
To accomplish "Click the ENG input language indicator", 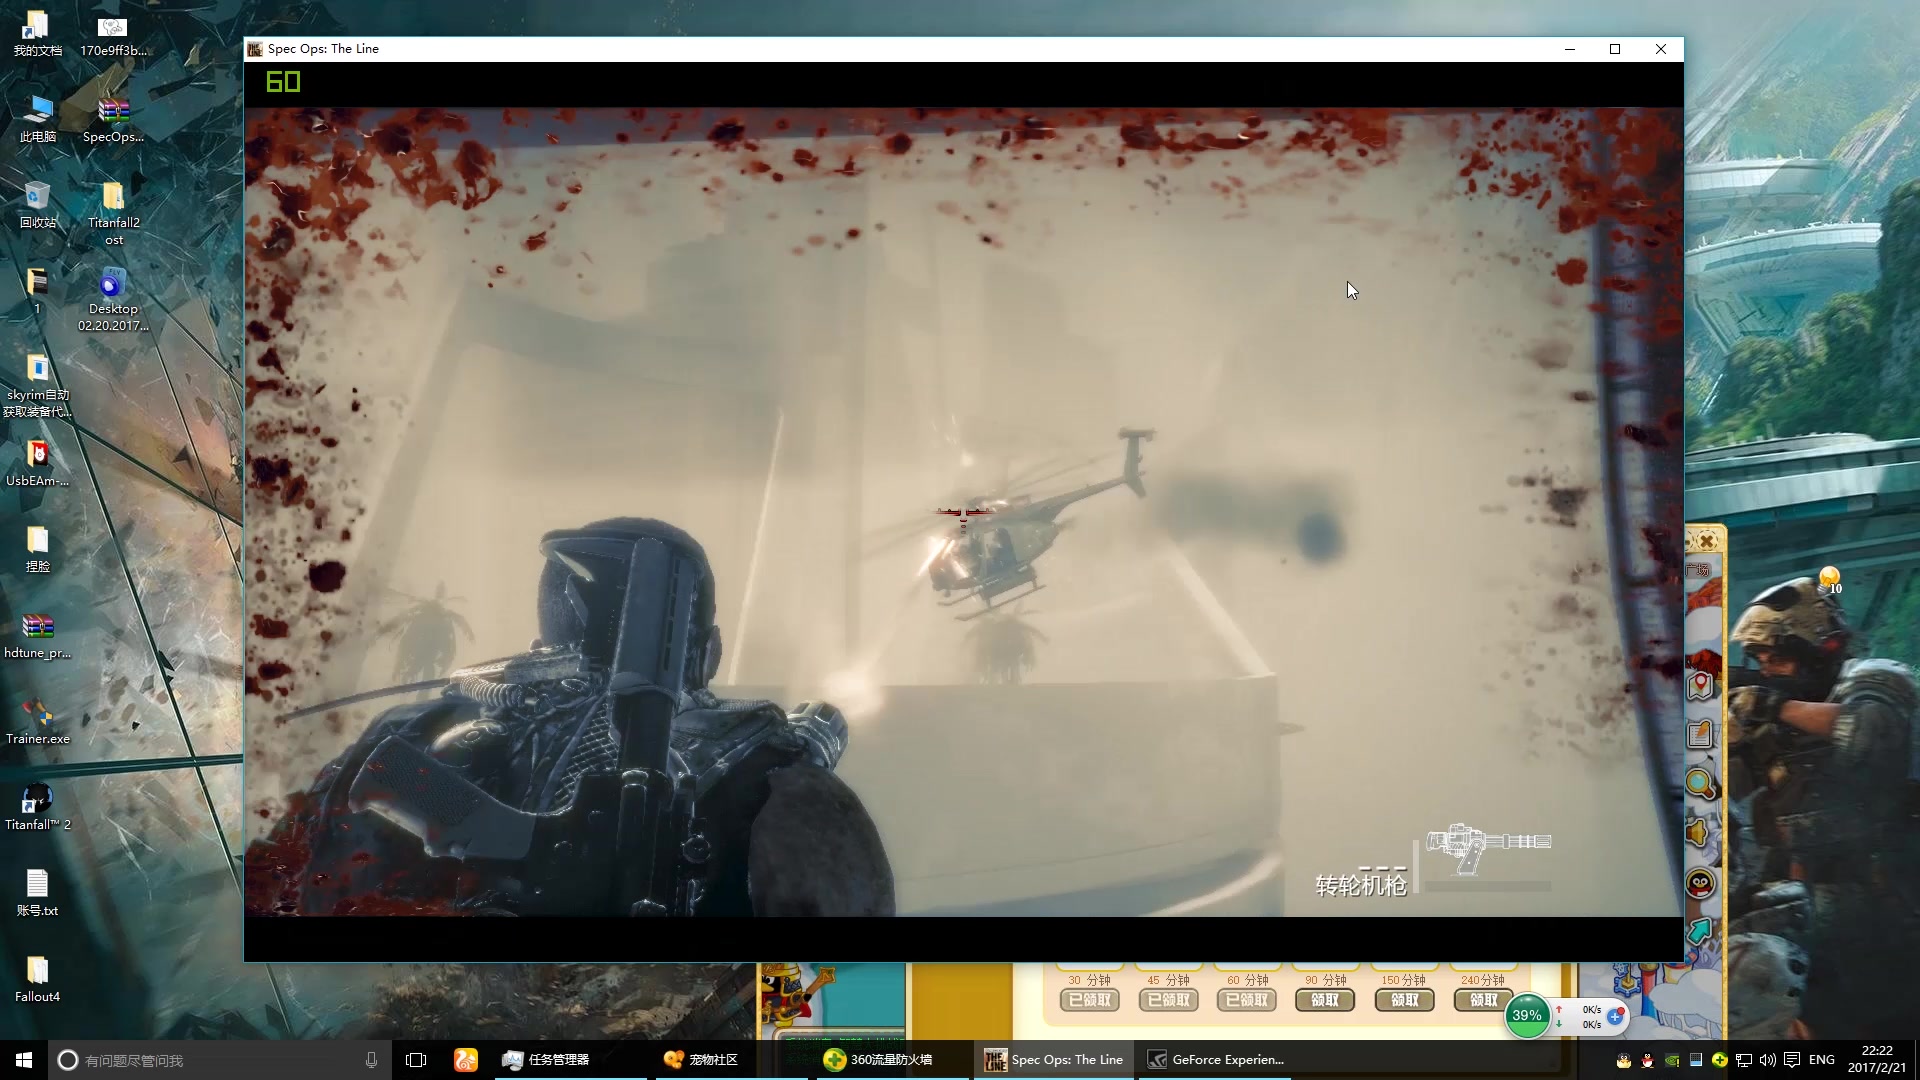I will point(1822,1060).
